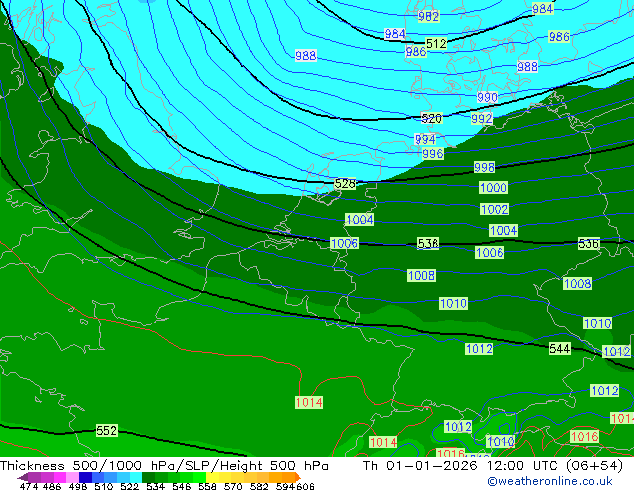Pick the dark blue legend swatch above 498
This screenshot has height=490, width=634.
tap(85, 477)
